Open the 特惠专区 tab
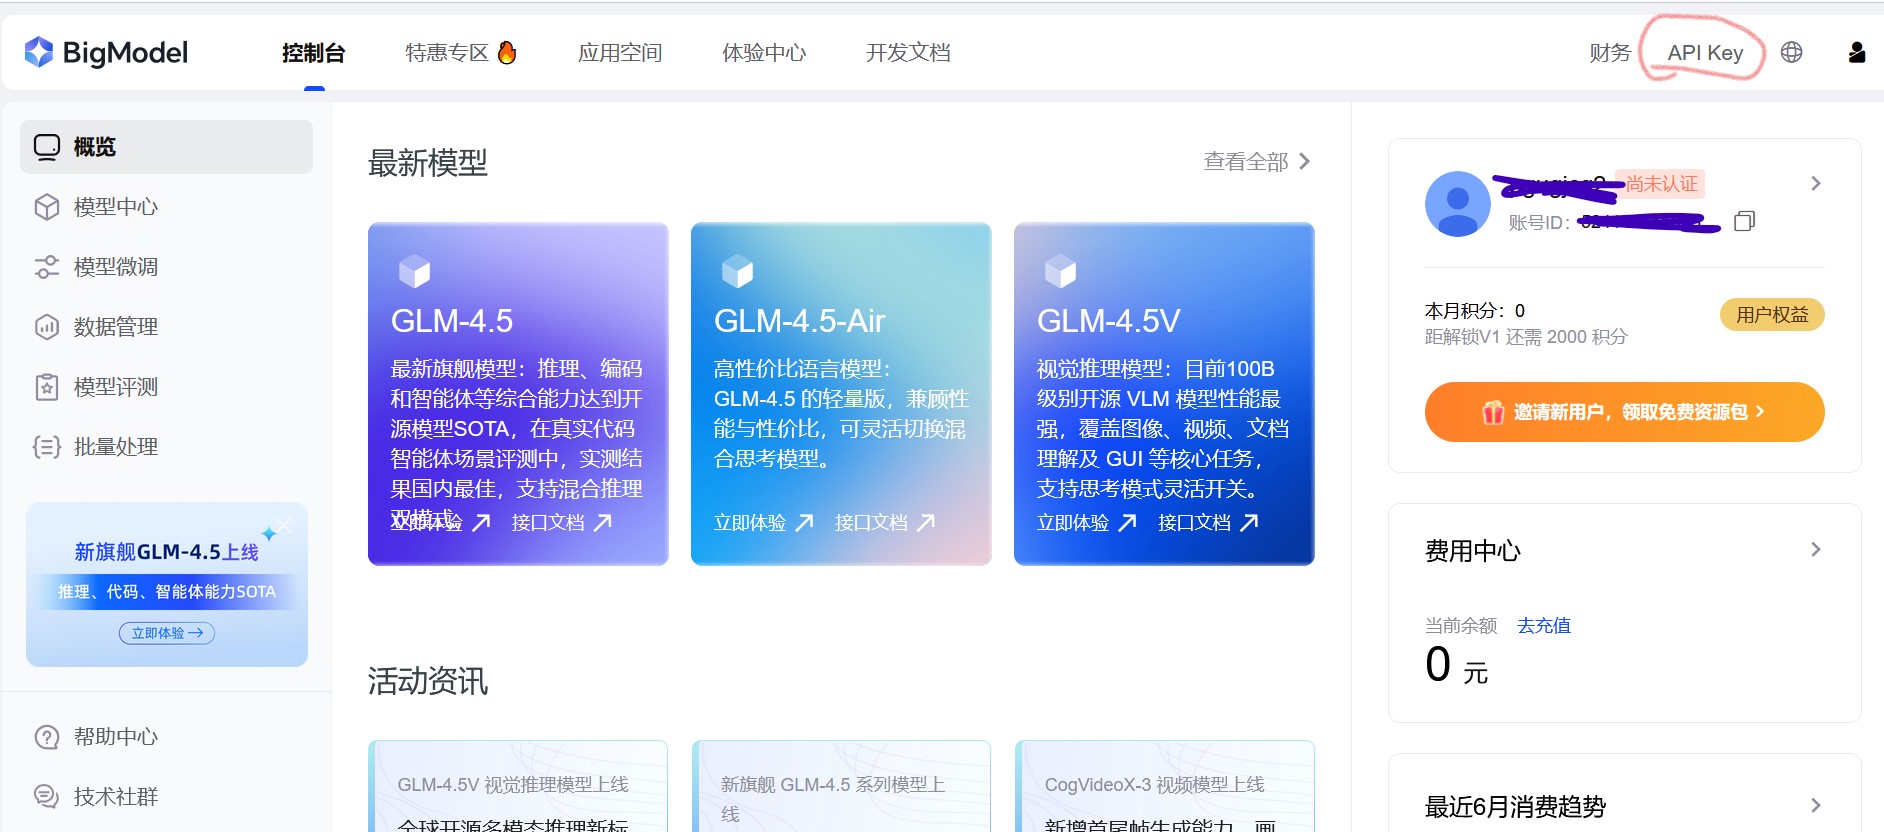 446,53
